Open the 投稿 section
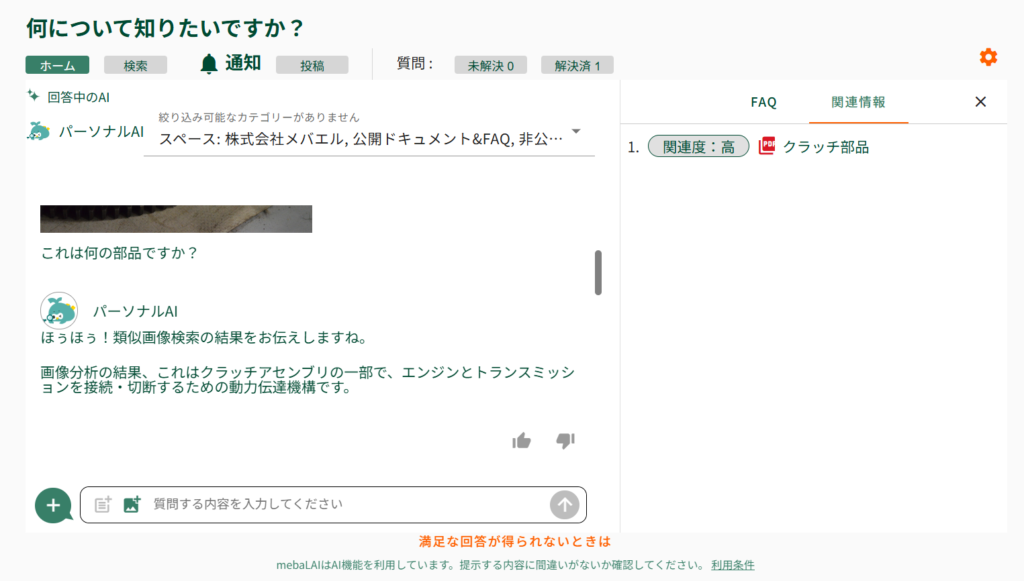 coord(312,65)
